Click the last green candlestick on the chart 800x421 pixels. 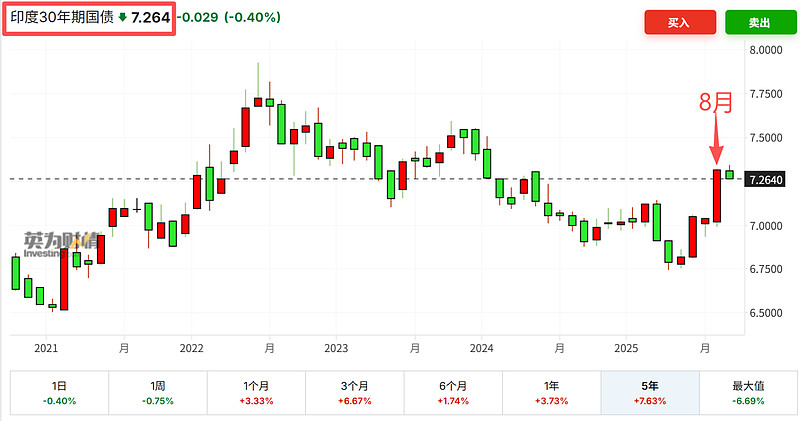point(730,175)
